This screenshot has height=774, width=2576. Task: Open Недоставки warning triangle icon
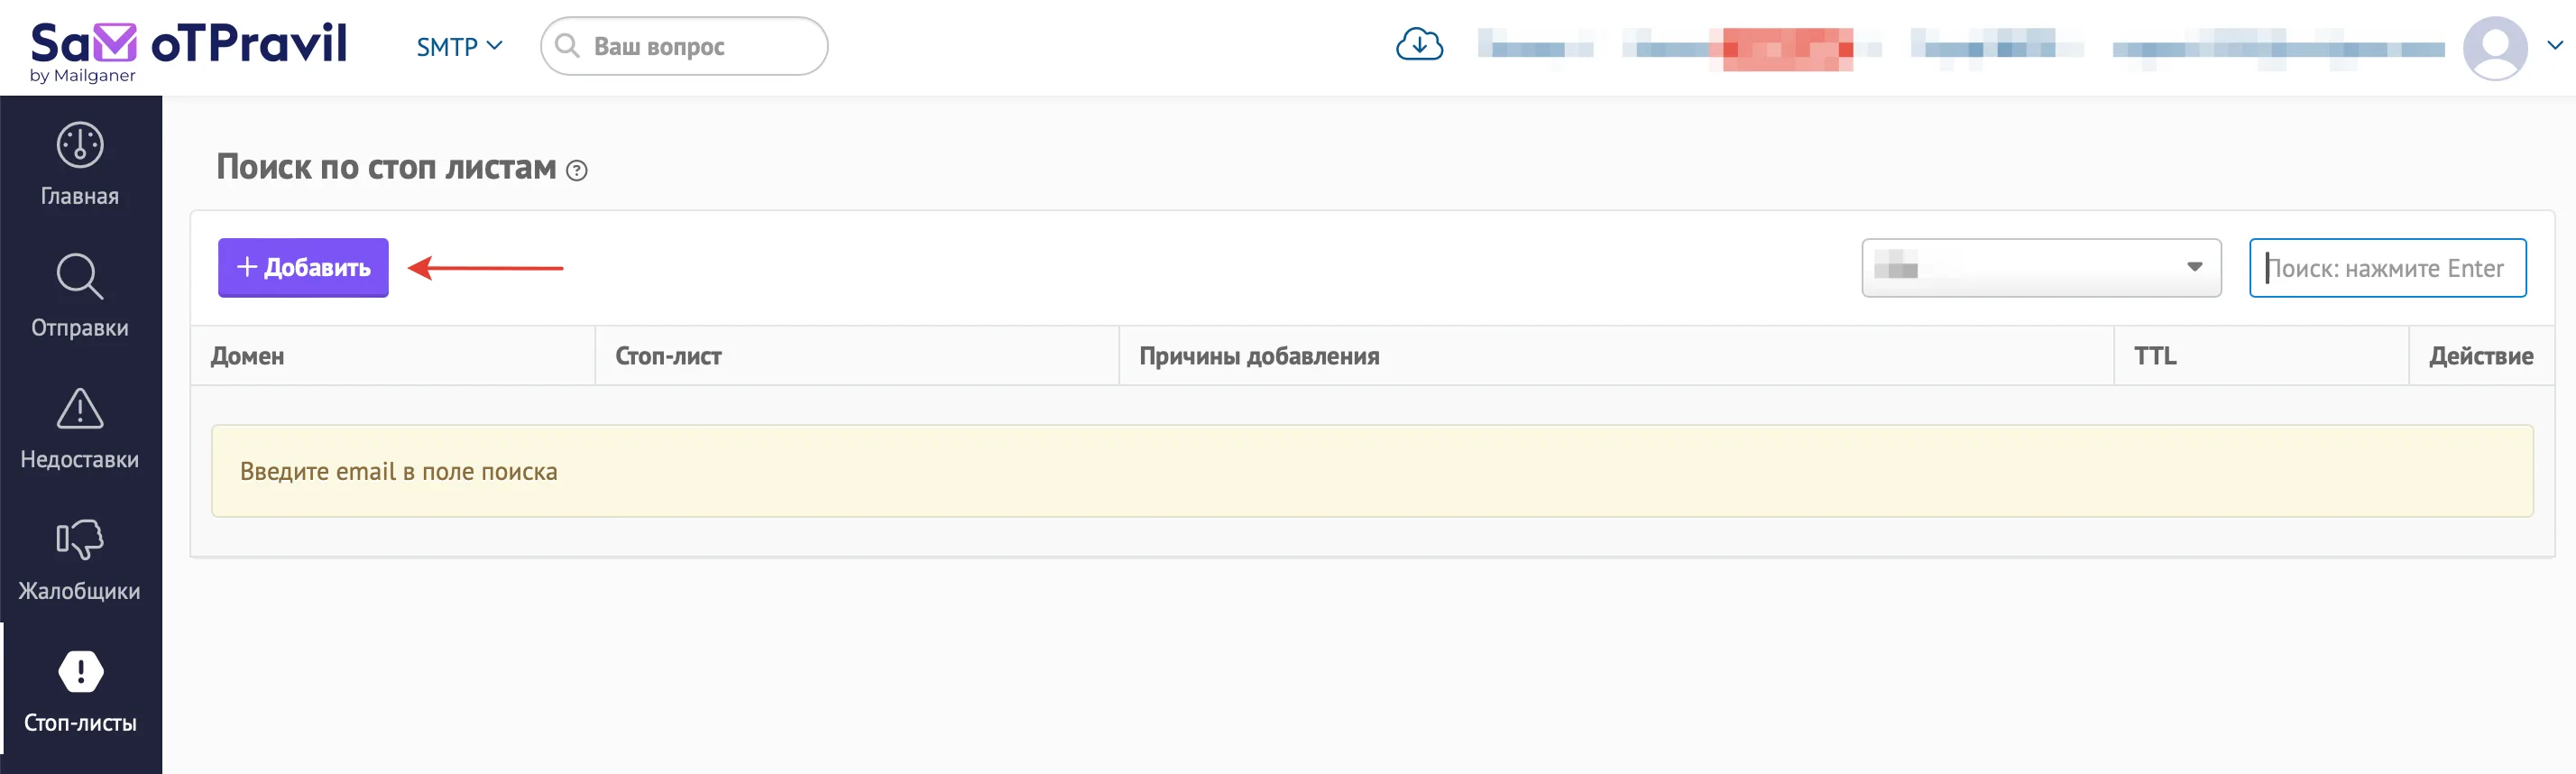(80, 408)
